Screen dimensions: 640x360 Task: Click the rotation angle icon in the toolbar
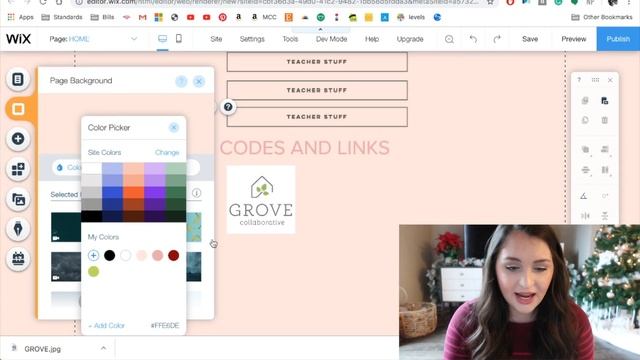click(x=584, y=196)
